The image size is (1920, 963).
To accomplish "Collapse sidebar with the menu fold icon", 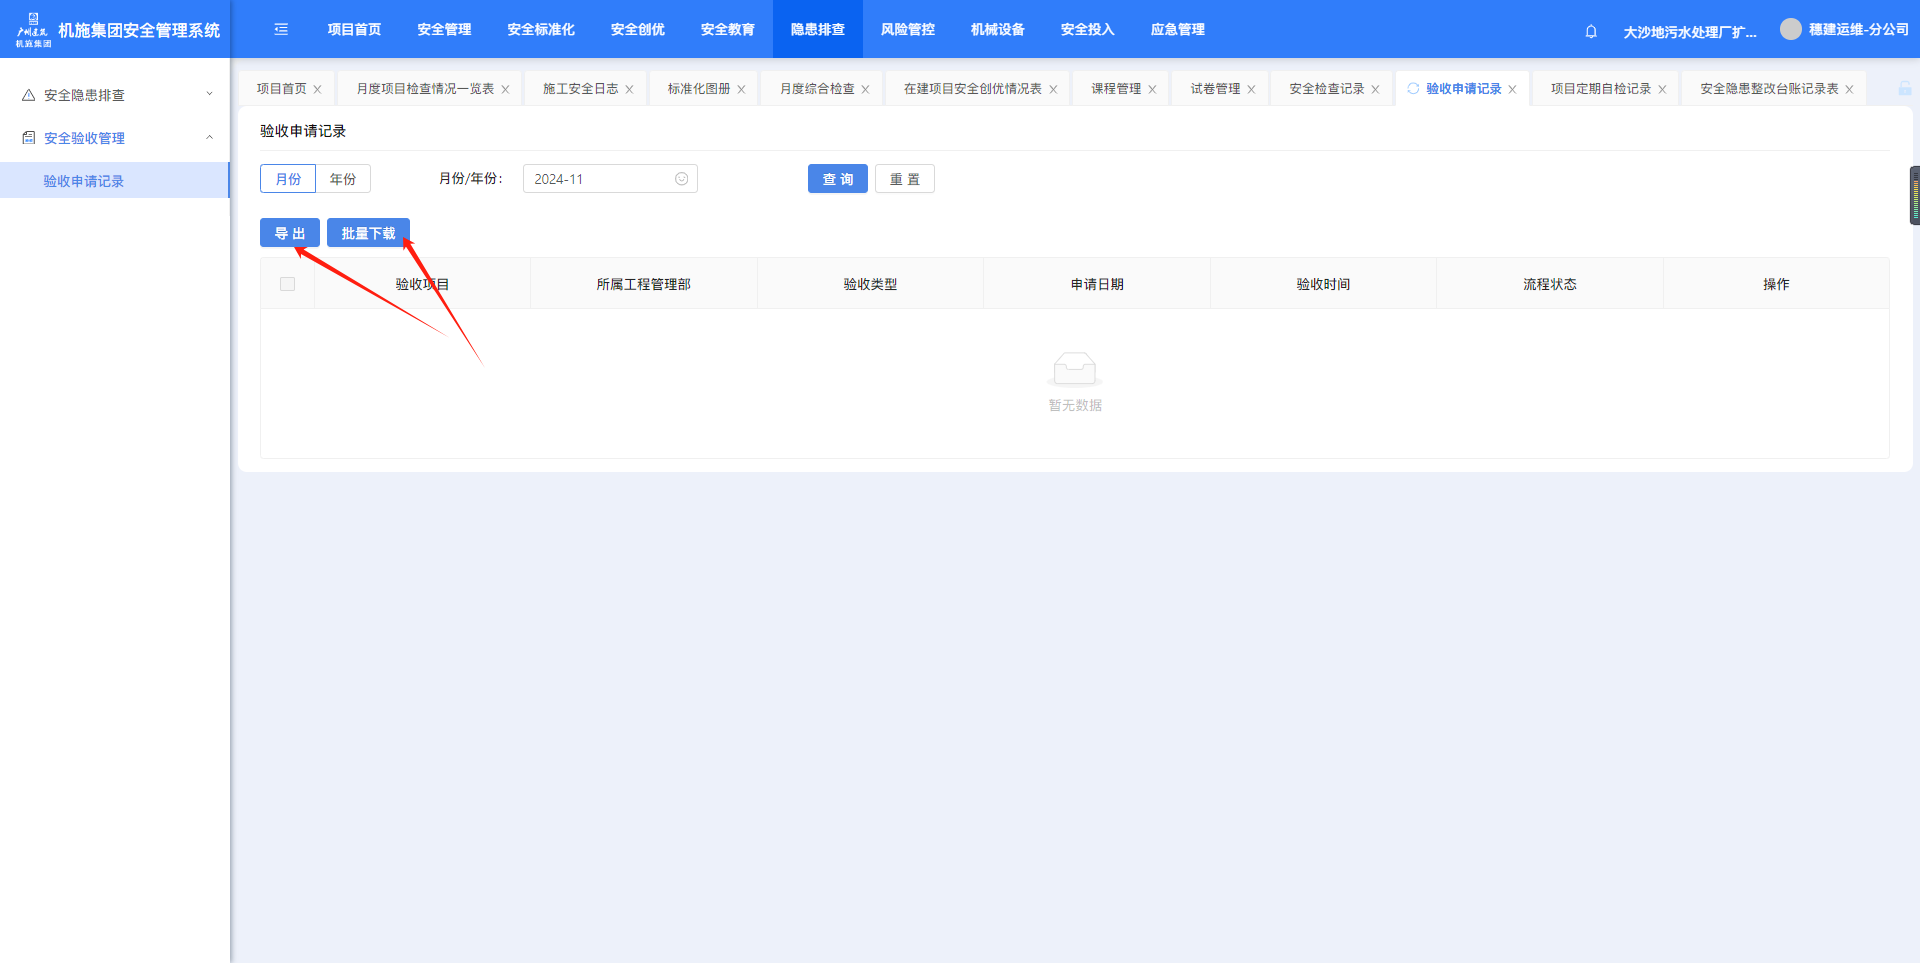I will click(281, 30).
